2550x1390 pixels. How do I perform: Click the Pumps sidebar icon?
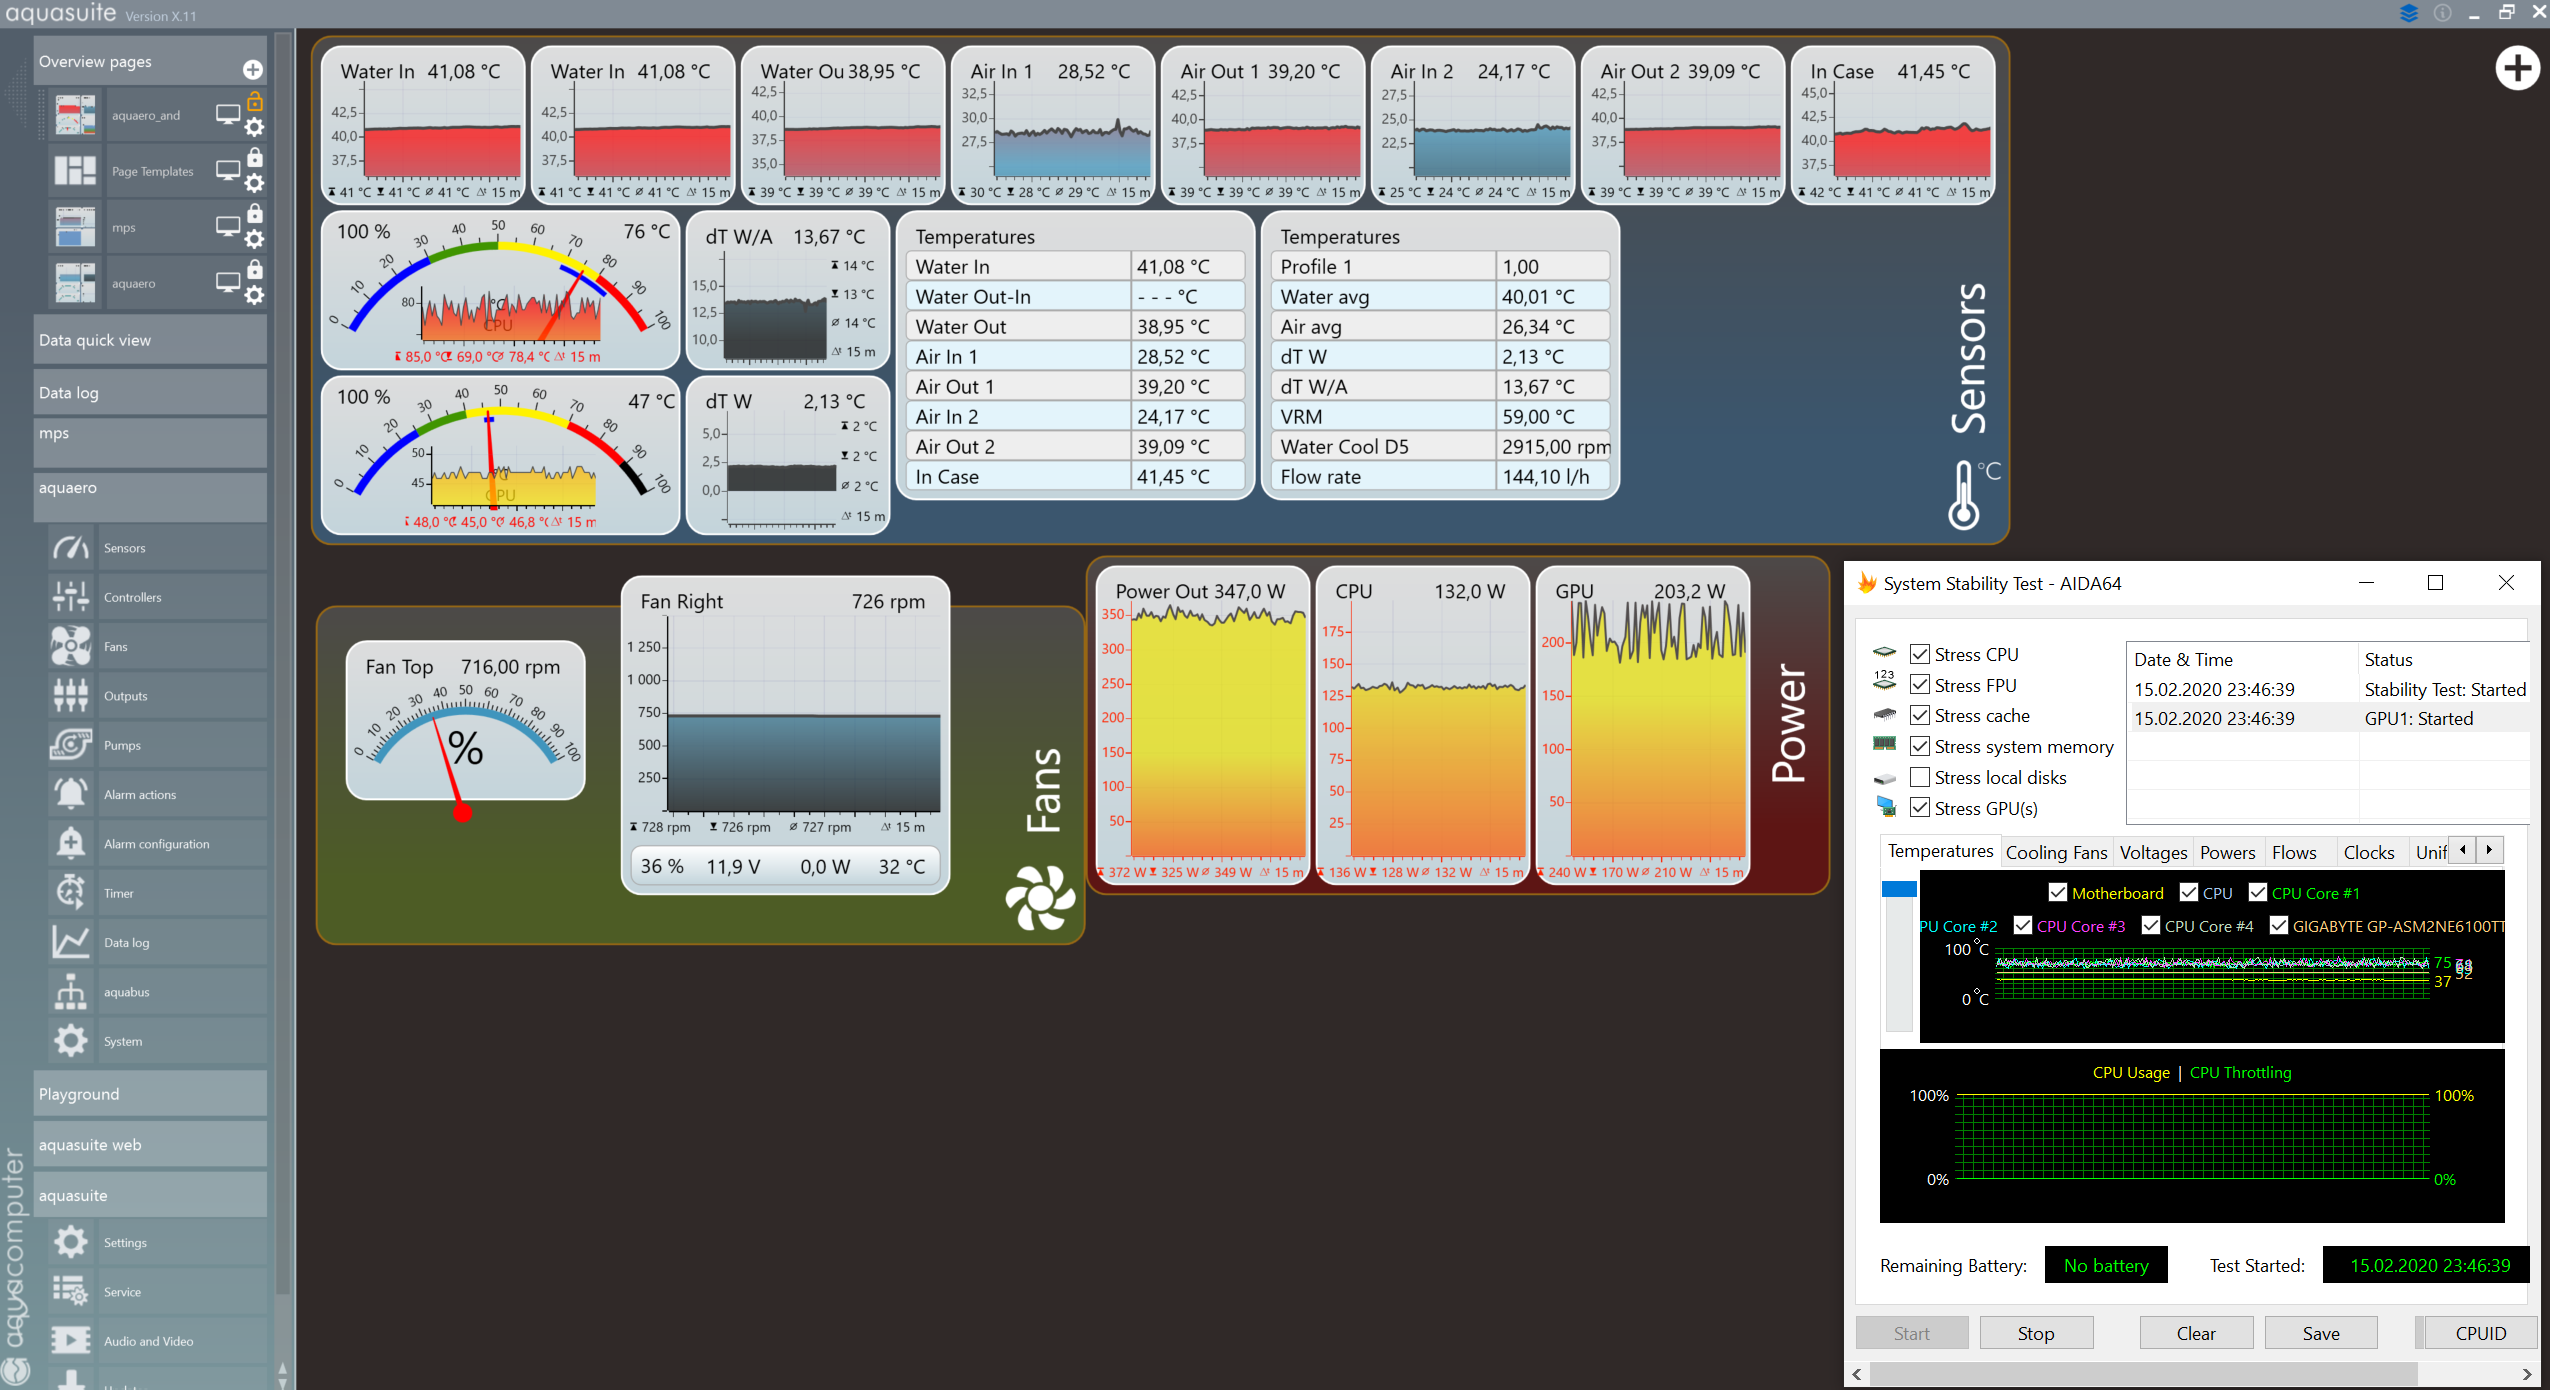pyautogui.click(x=71, y=745)
